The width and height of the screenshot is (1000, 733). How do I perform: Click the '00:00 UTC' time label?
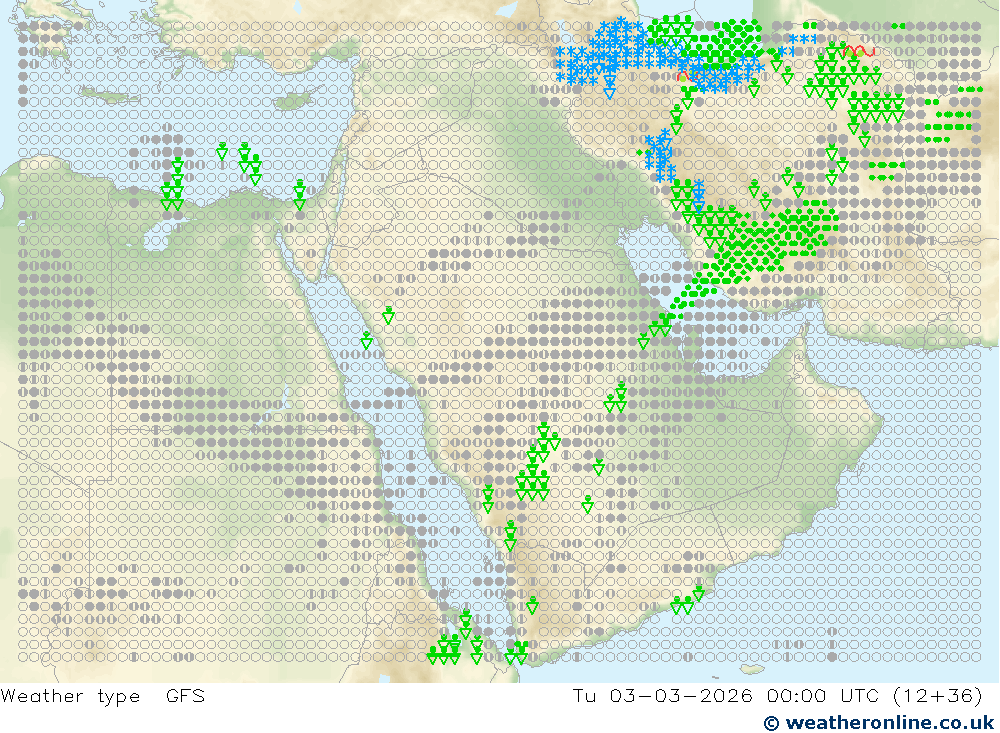click(x=823, y=695)
